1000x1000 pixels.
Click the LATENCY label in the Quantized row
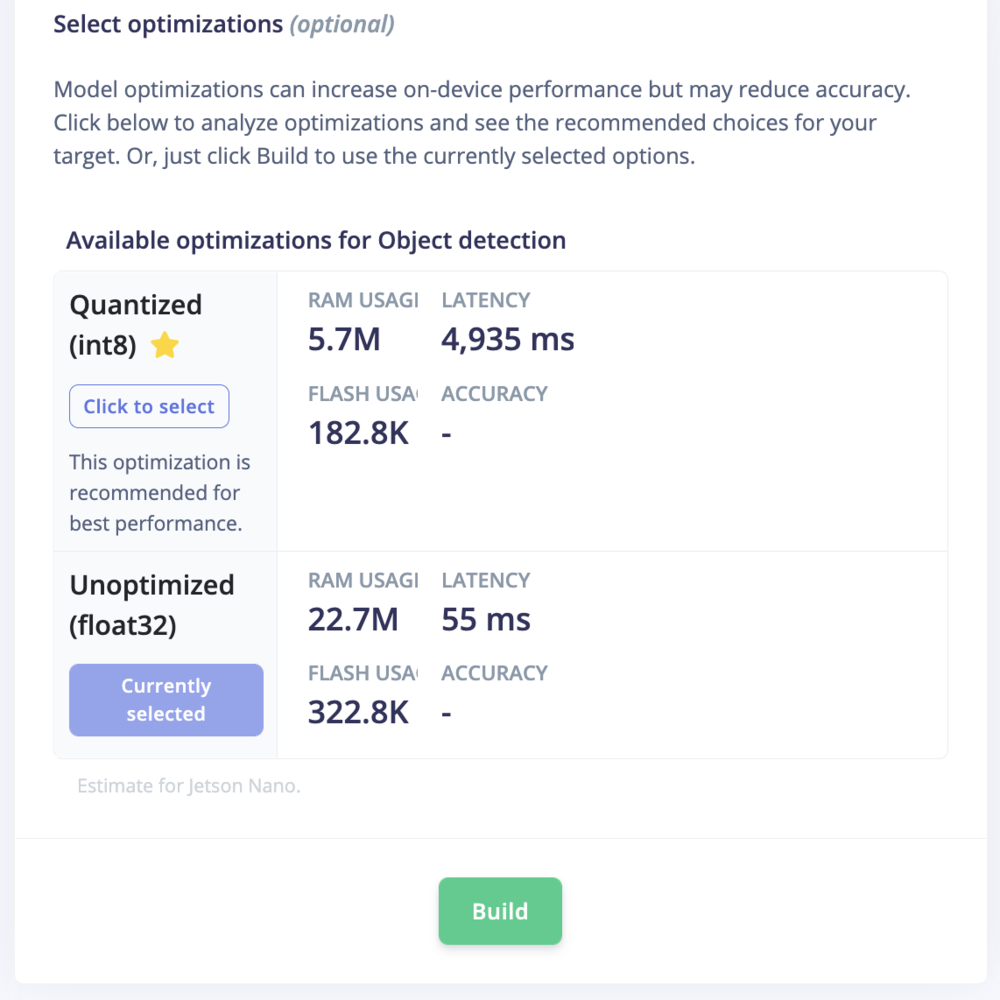point(486,300)
